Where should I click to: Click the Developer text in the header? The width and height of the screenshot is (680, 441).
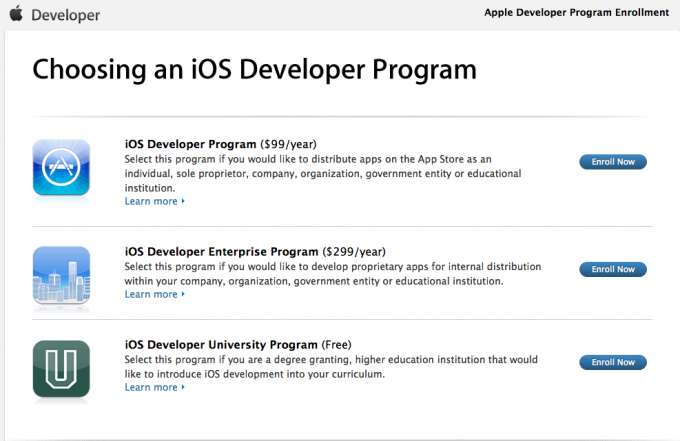click(65, 15)
